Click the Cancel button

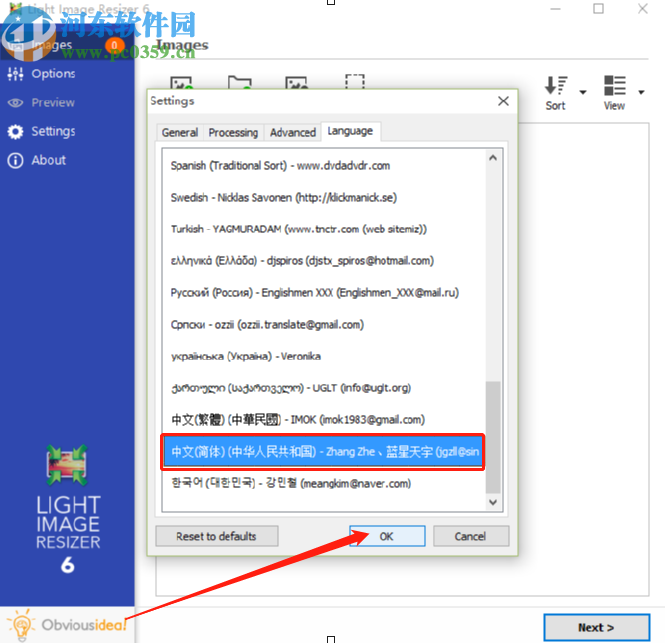pyautogui.click(x=471, y=537)
